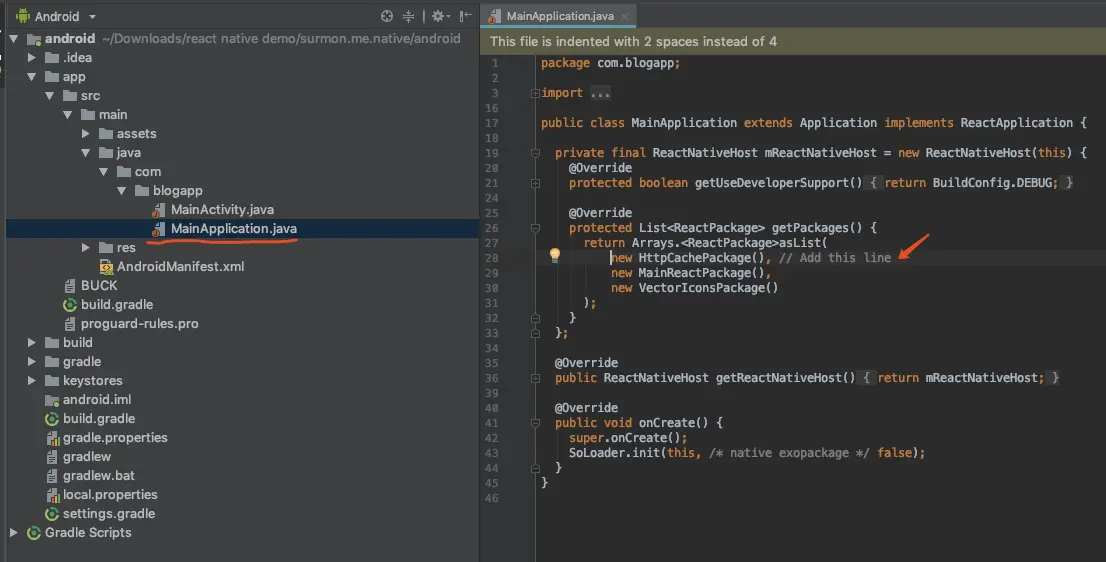This screenshot has width=1106, height=562.
Task: Expand folded getUseDeveloperSupport method body
Action: [535, 183]
